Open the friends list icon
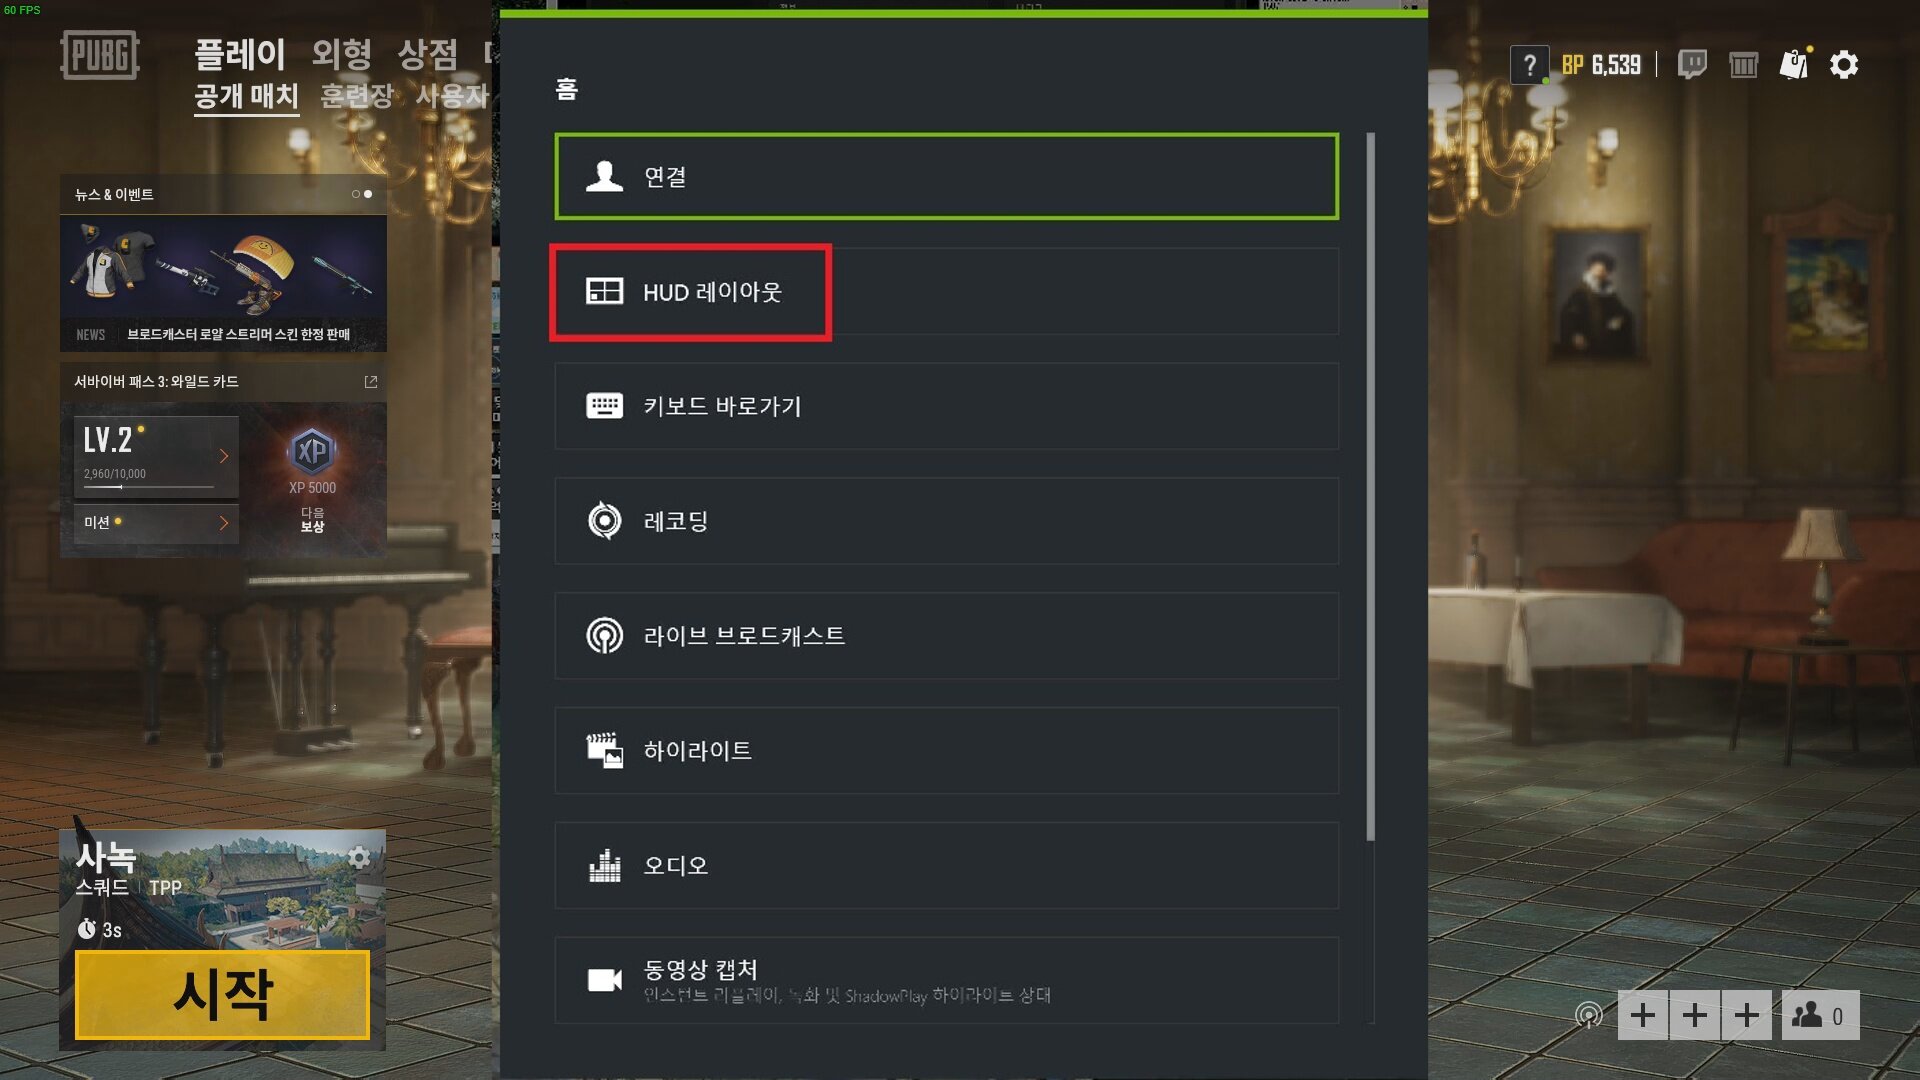 click(x=1820, y=1015)
